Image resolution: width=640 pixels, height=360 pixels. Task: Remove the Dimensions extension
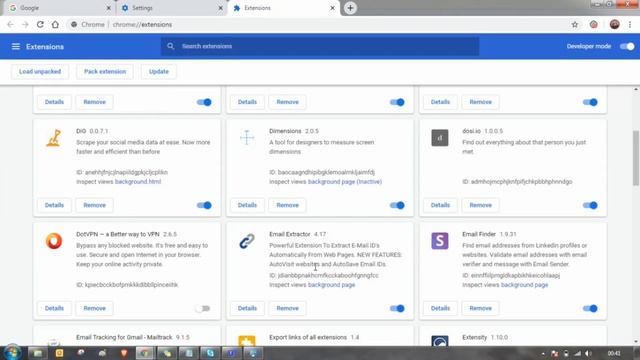click(288, 205)
